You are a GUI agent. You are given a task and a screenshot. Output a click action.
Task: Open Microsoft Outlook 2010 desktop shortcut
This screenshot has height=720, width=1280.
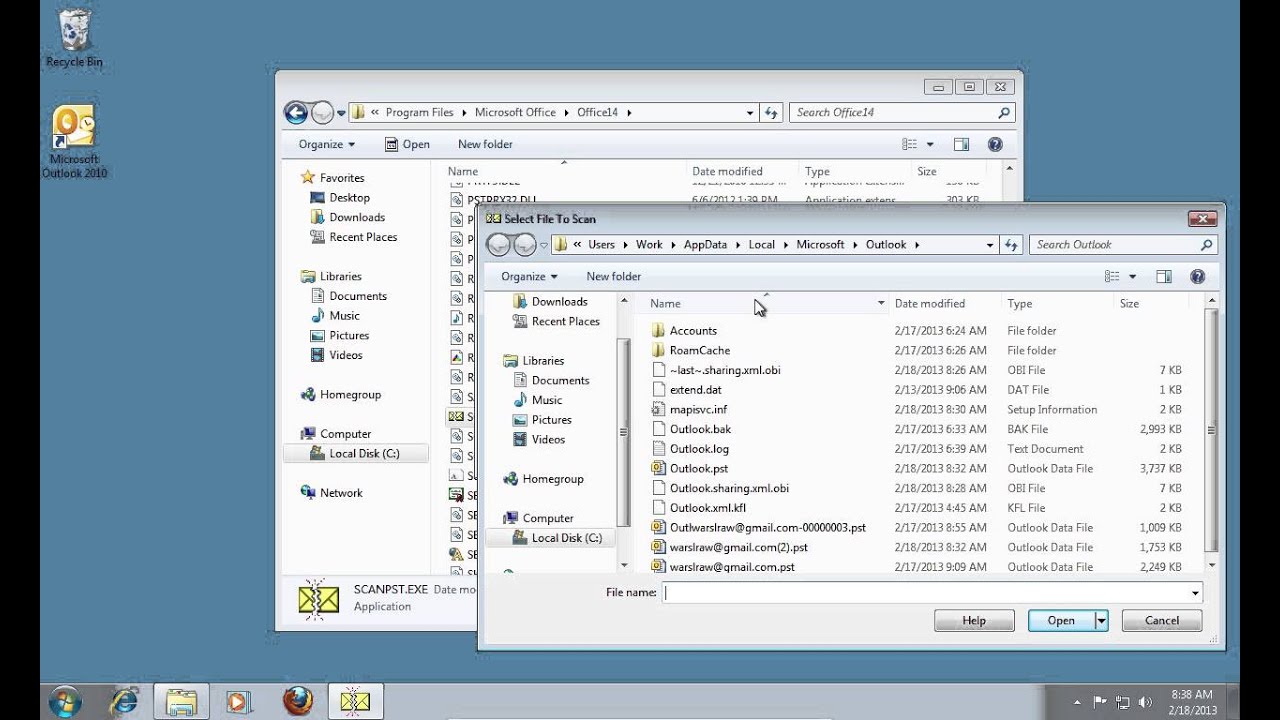[74, 142]
